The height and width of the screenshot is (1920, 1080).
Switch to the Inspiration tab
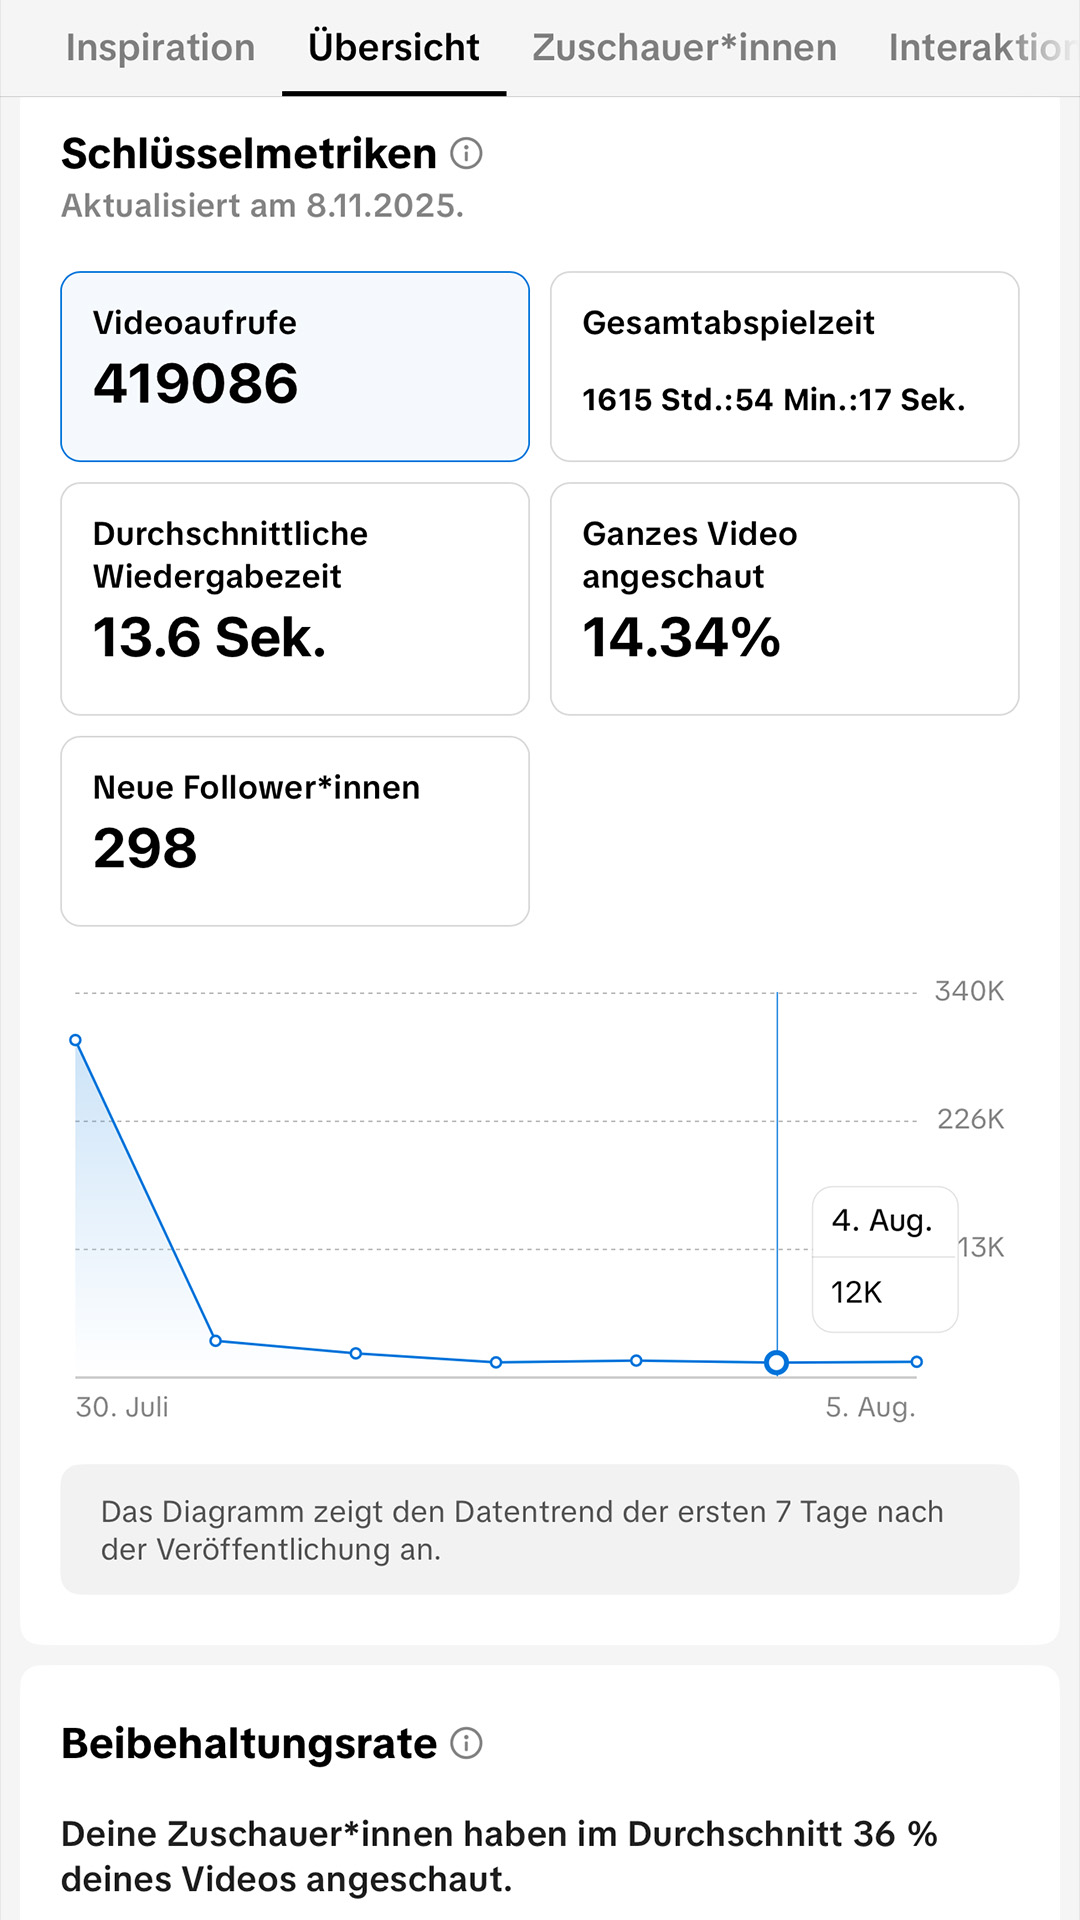161,47
